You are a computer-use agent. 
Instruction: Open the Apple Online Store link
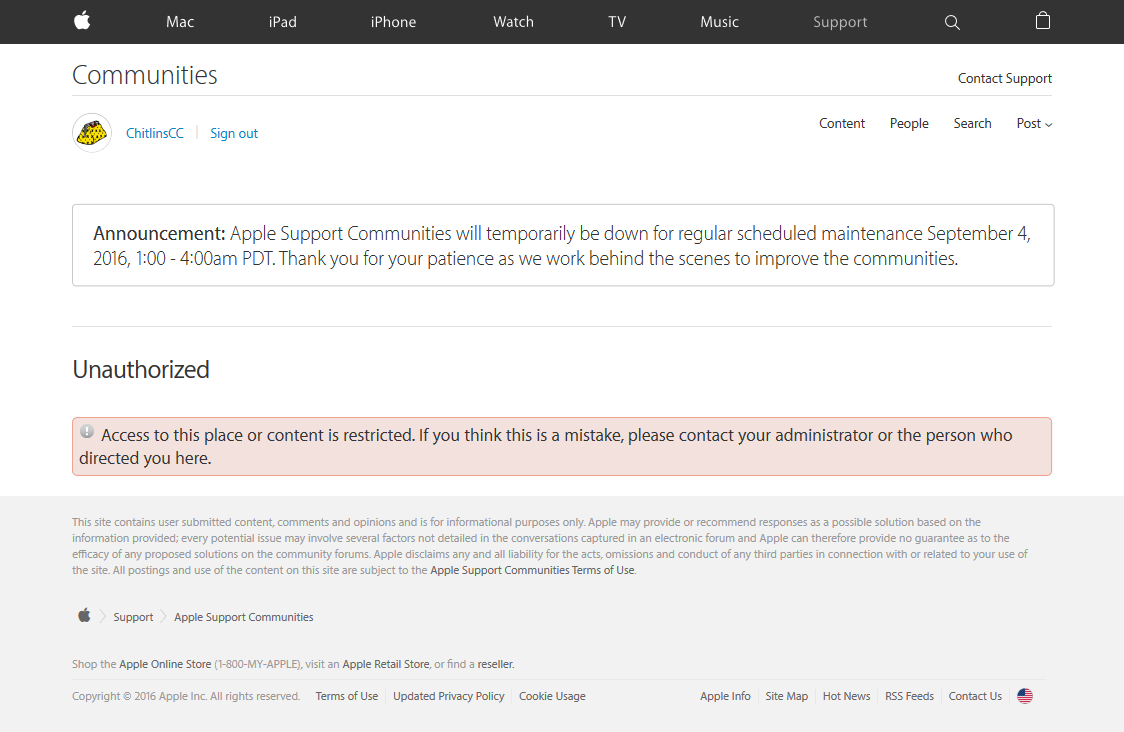(165, 664)
